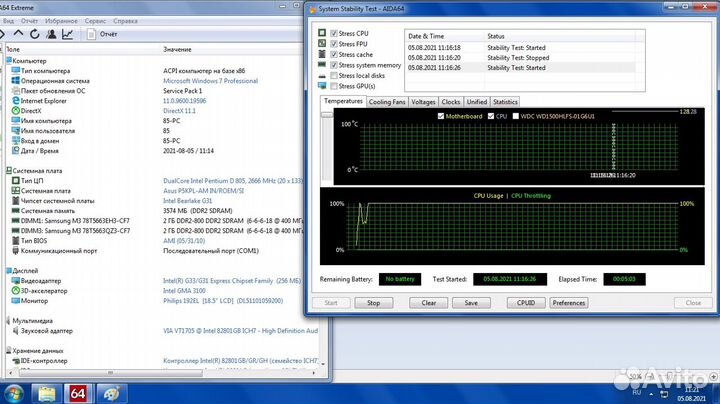Open Windows Explorer from the taskbar
Screen dimensions: 720x404
(x=46, y=394)
